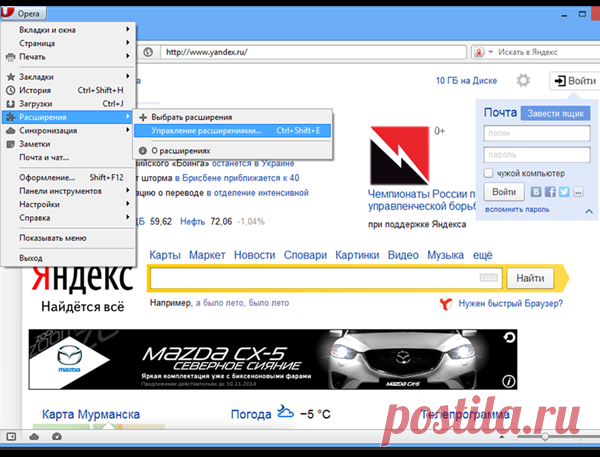Click the Facebook login icon
The image size is (600, 457).
(550, 192)
